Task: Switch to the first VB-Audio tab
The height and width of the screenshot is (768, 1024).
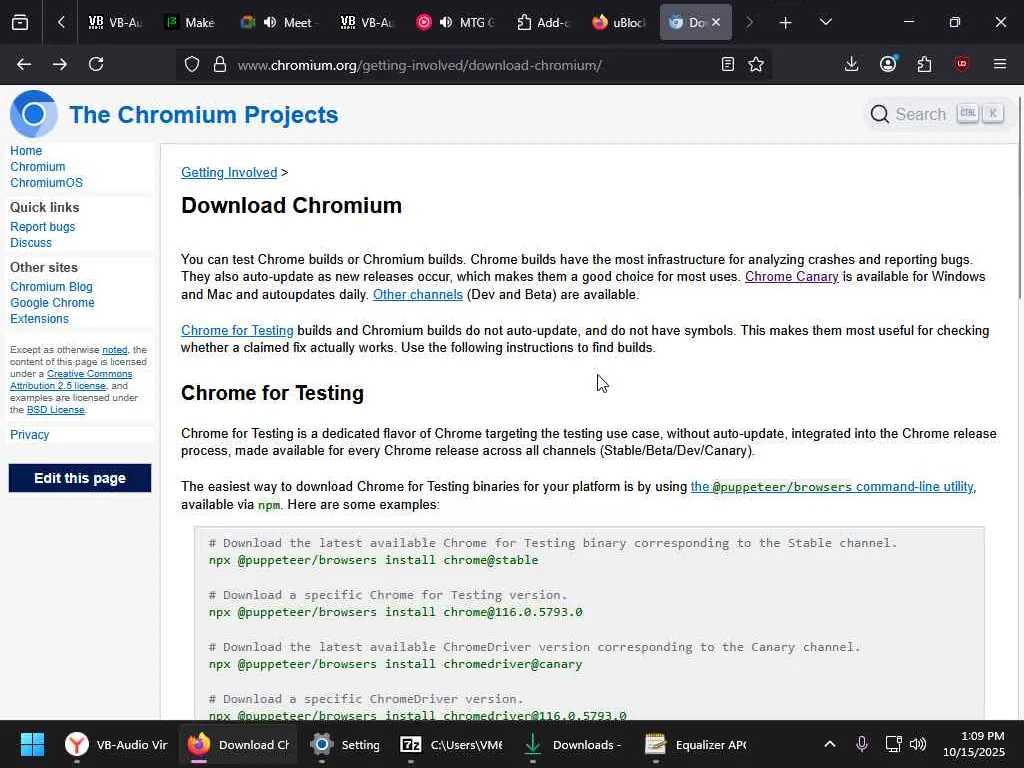Action: point(115,22)
